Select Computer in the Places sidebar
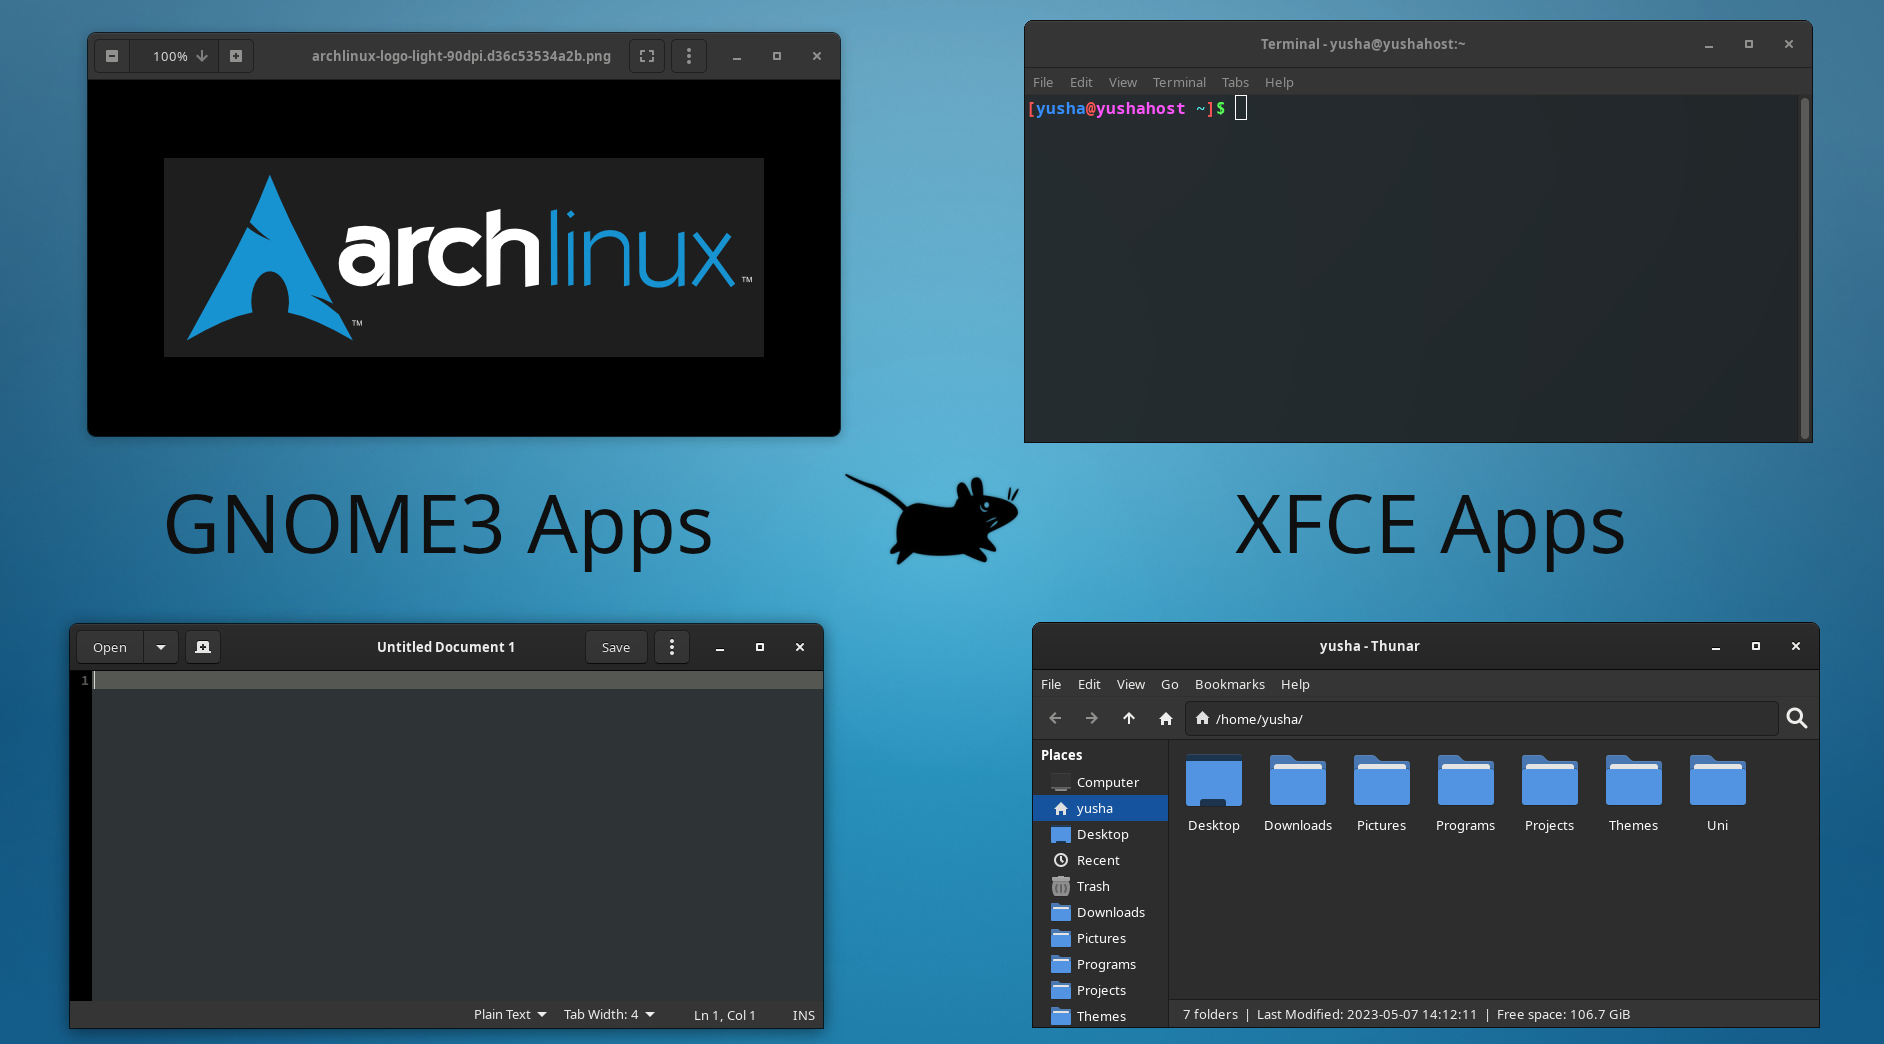1884x1044 pixels. point(1100,782)
